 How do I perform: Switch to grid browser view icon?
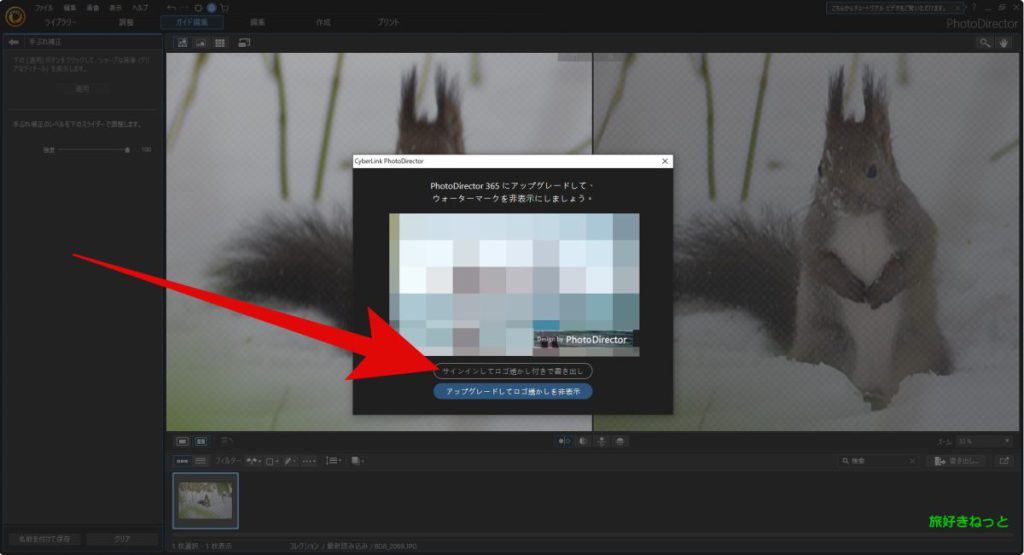[220, 42]
